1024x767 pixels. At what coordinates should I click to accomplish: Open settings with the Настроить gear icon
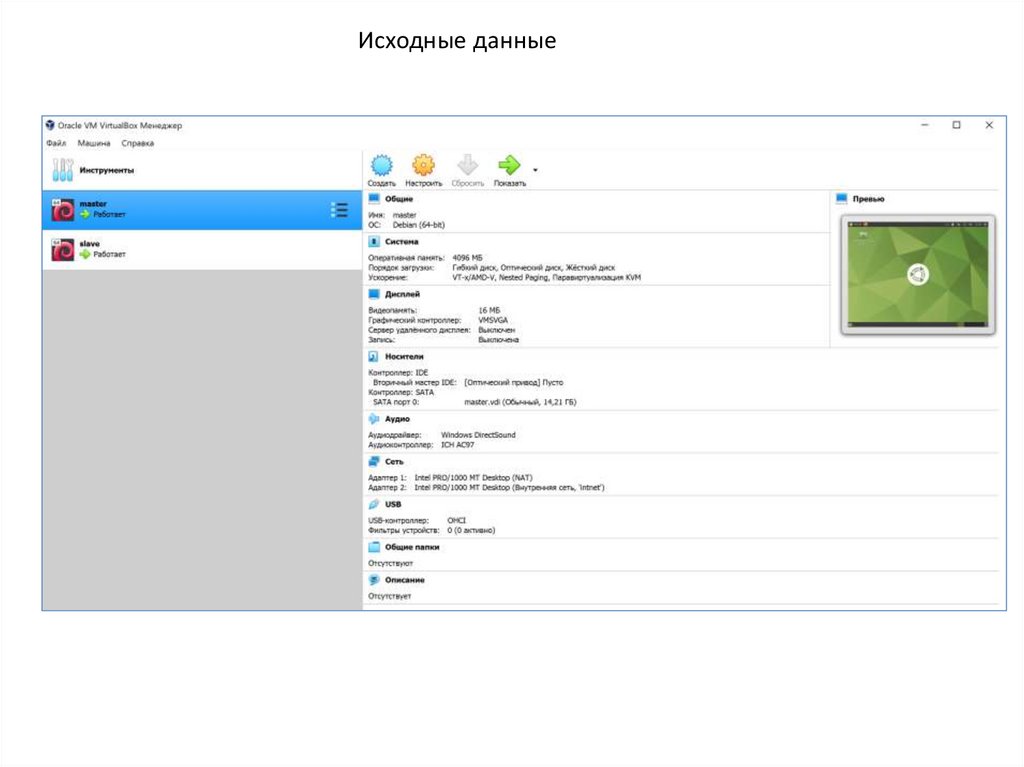[423, 165]
